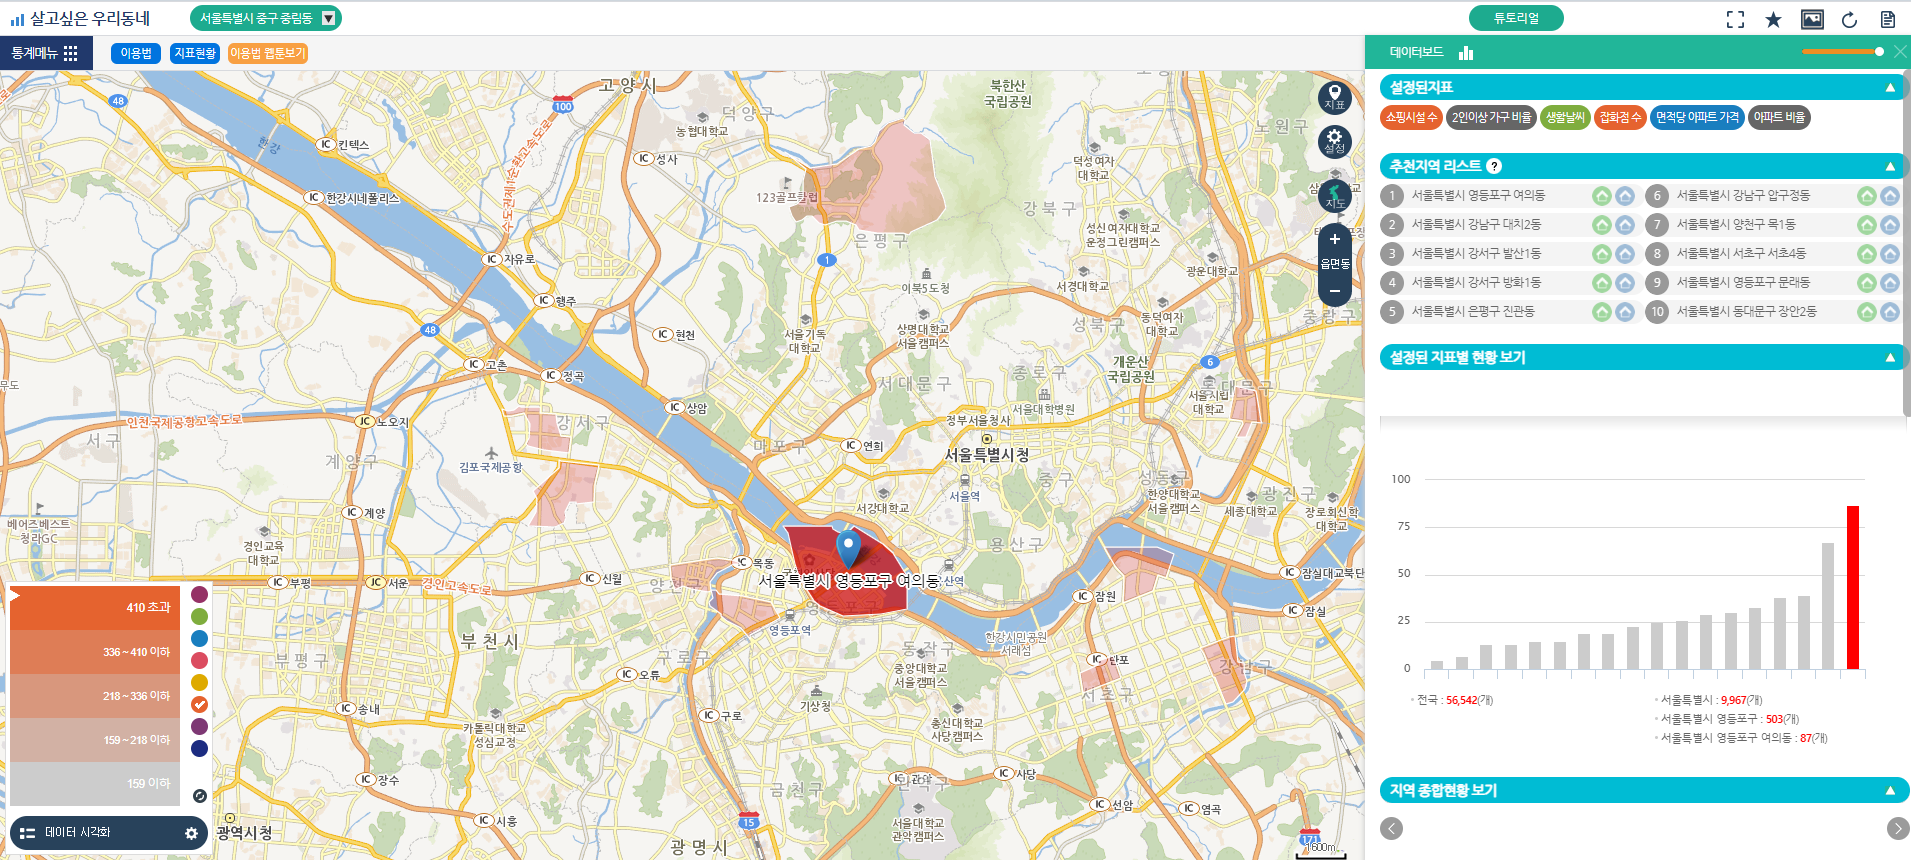Click the help icon beside 추천지역 리스트
The width and height of the screenshot is (1911, 860).
[1494, 166]
